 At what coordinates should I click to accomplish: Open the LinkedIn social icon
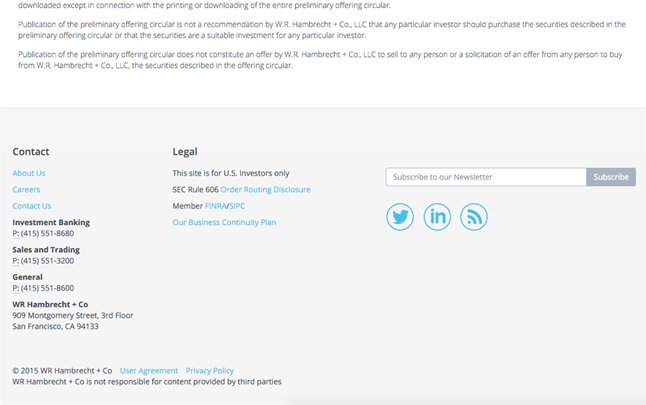437,217
